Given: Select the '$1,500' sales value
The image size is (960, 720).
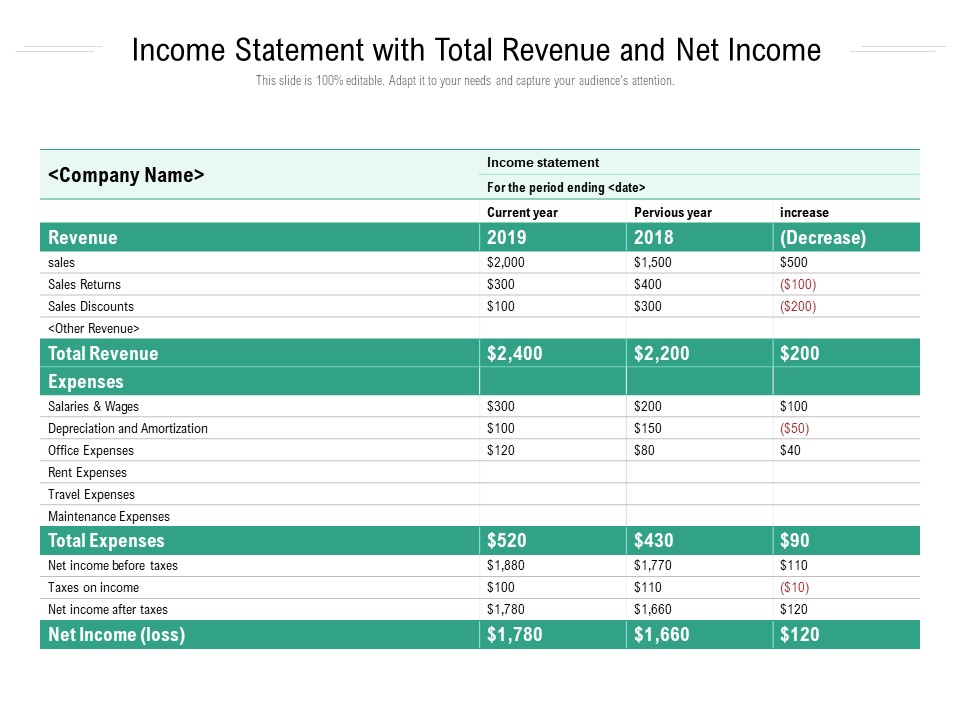Looking at the screenshot, I should coord(652,262).
